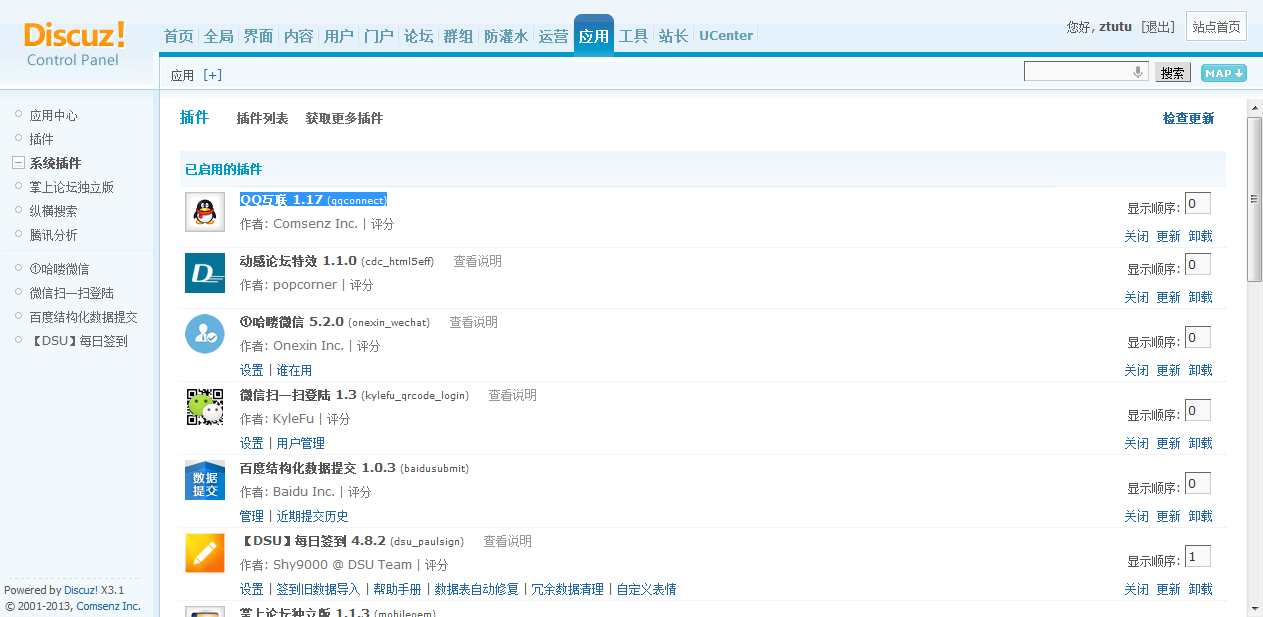Open the UCenter top menu

(726, 36)
